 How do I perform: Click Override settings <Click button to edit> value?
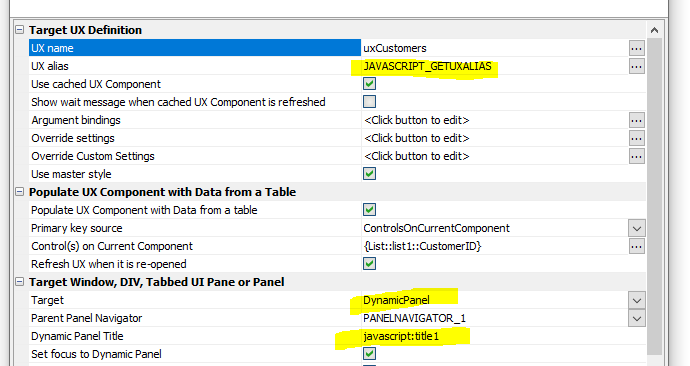pos(417,138)
